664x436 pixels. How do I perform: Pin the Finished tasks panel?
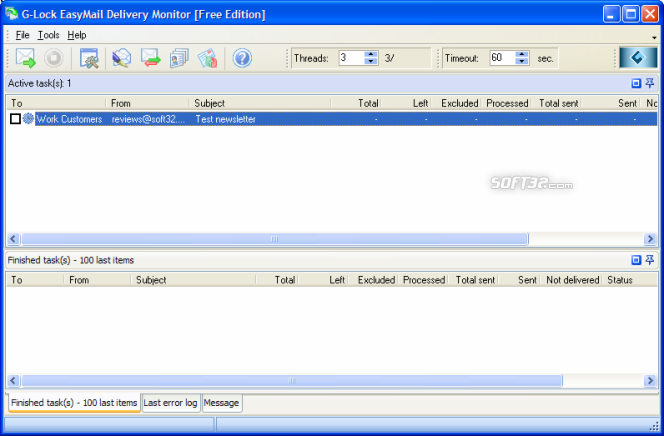(650, 260)
